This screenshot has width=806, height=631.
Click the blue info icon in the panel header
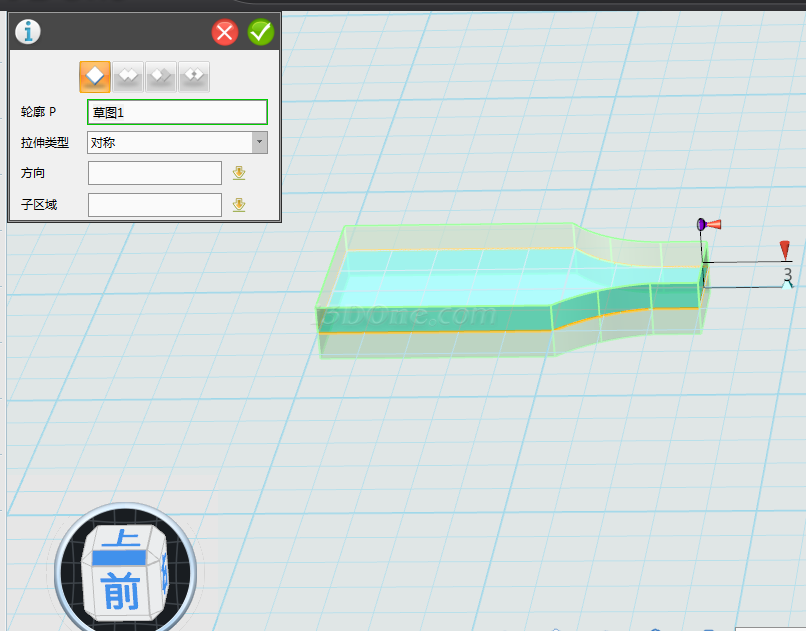28,32
